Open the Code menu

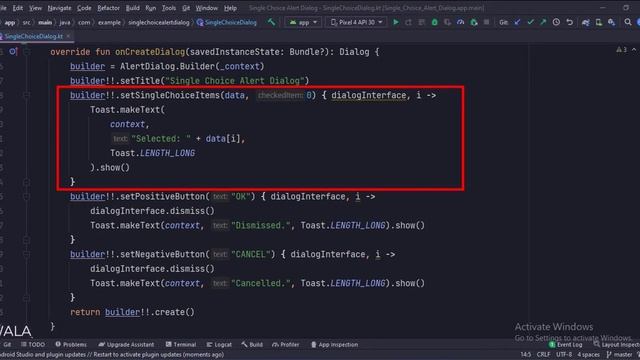pyautogui.click(x=84, y=8)
